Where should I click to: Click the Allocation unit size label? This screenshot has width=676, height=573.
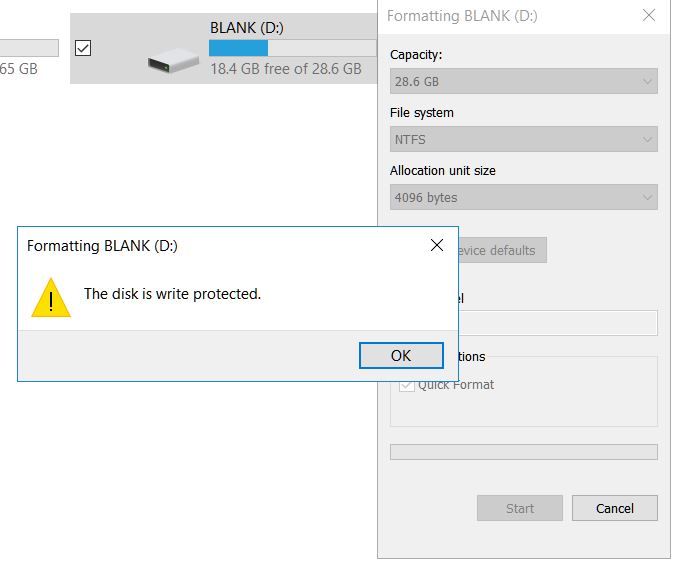443,171
